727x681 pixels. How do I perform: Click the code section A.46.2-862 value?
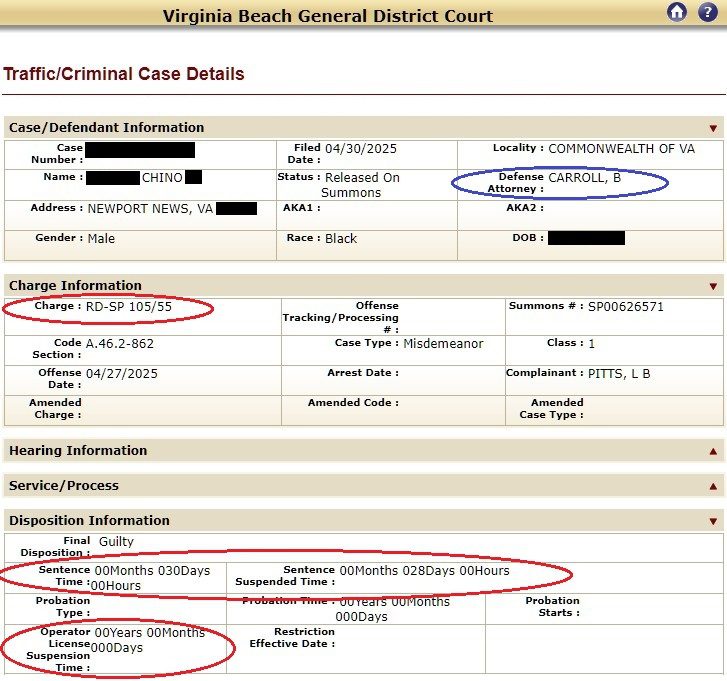120,344
